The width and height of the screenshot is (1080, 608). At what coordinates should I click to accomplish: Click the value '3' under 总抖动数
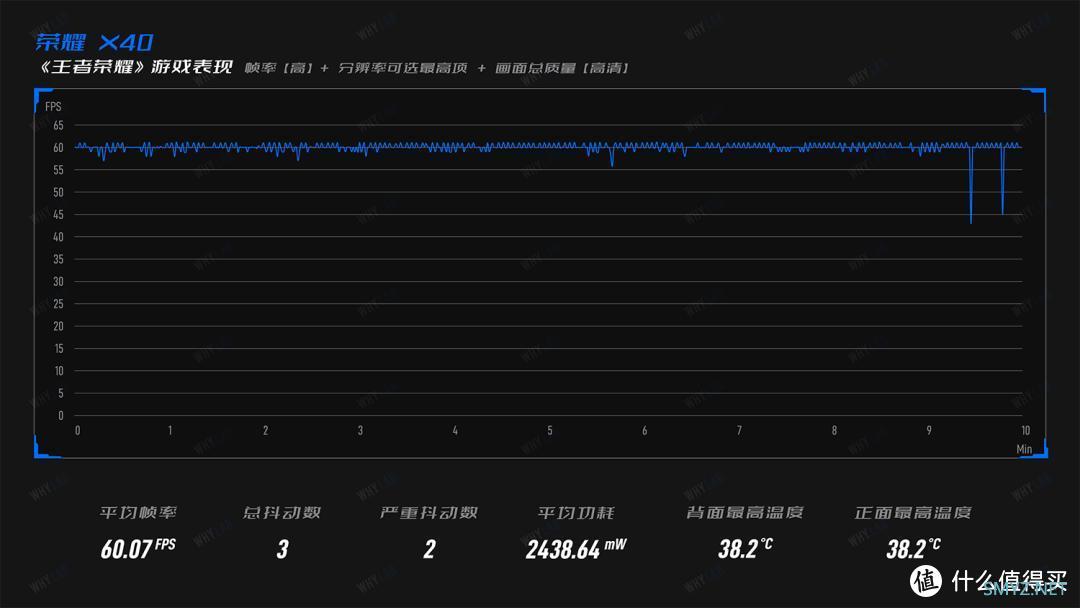pos(282,549)
